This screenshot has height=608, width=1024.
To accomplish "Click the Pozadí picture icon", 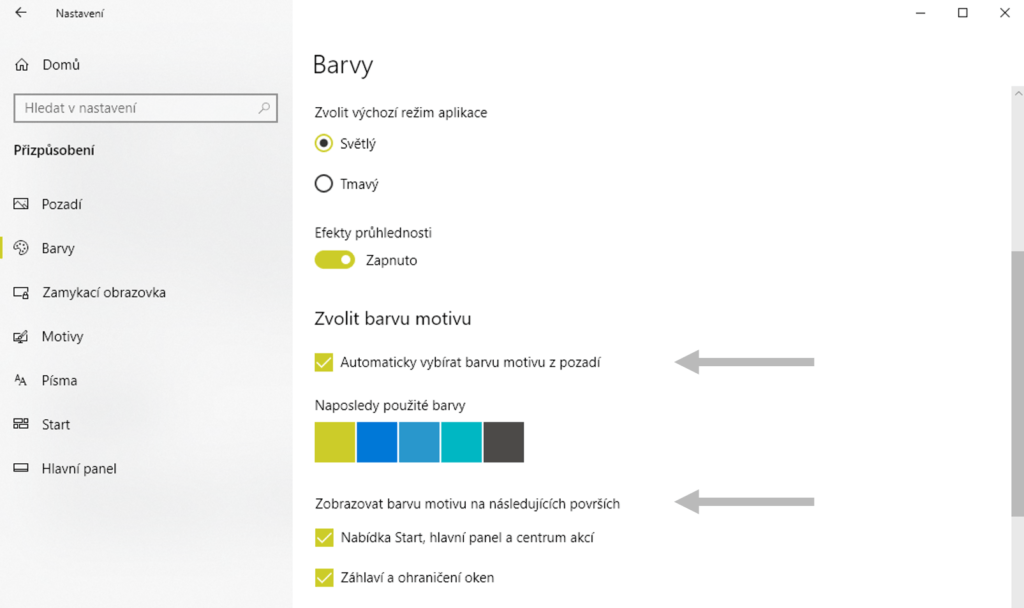I will 21,204.
